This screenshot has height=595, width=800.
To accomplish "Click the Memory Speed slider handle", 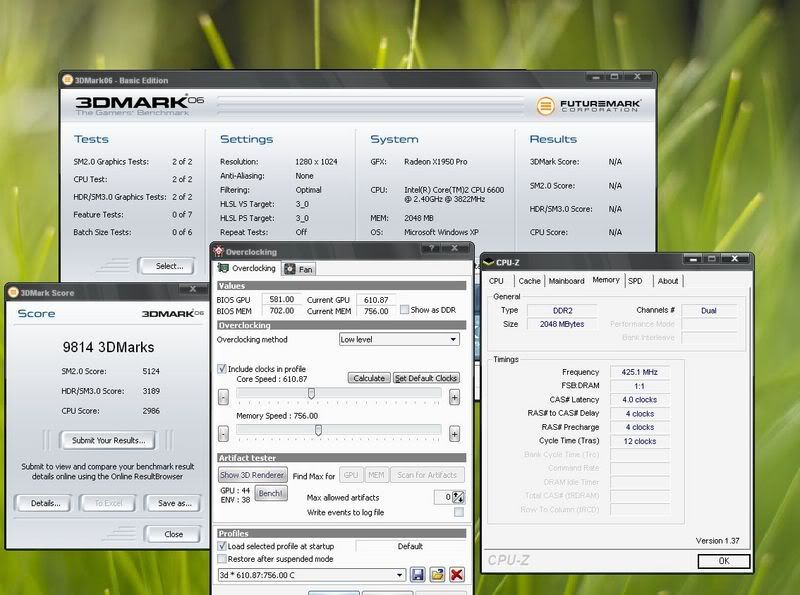I will click(318, 430).
